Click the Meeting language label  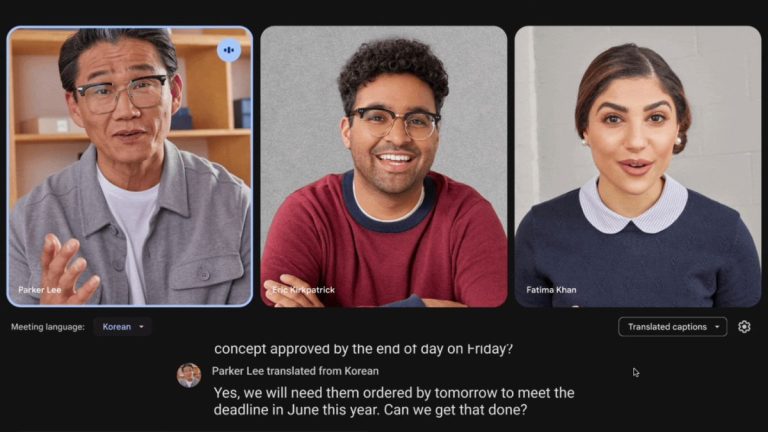(x=48, y=327)
